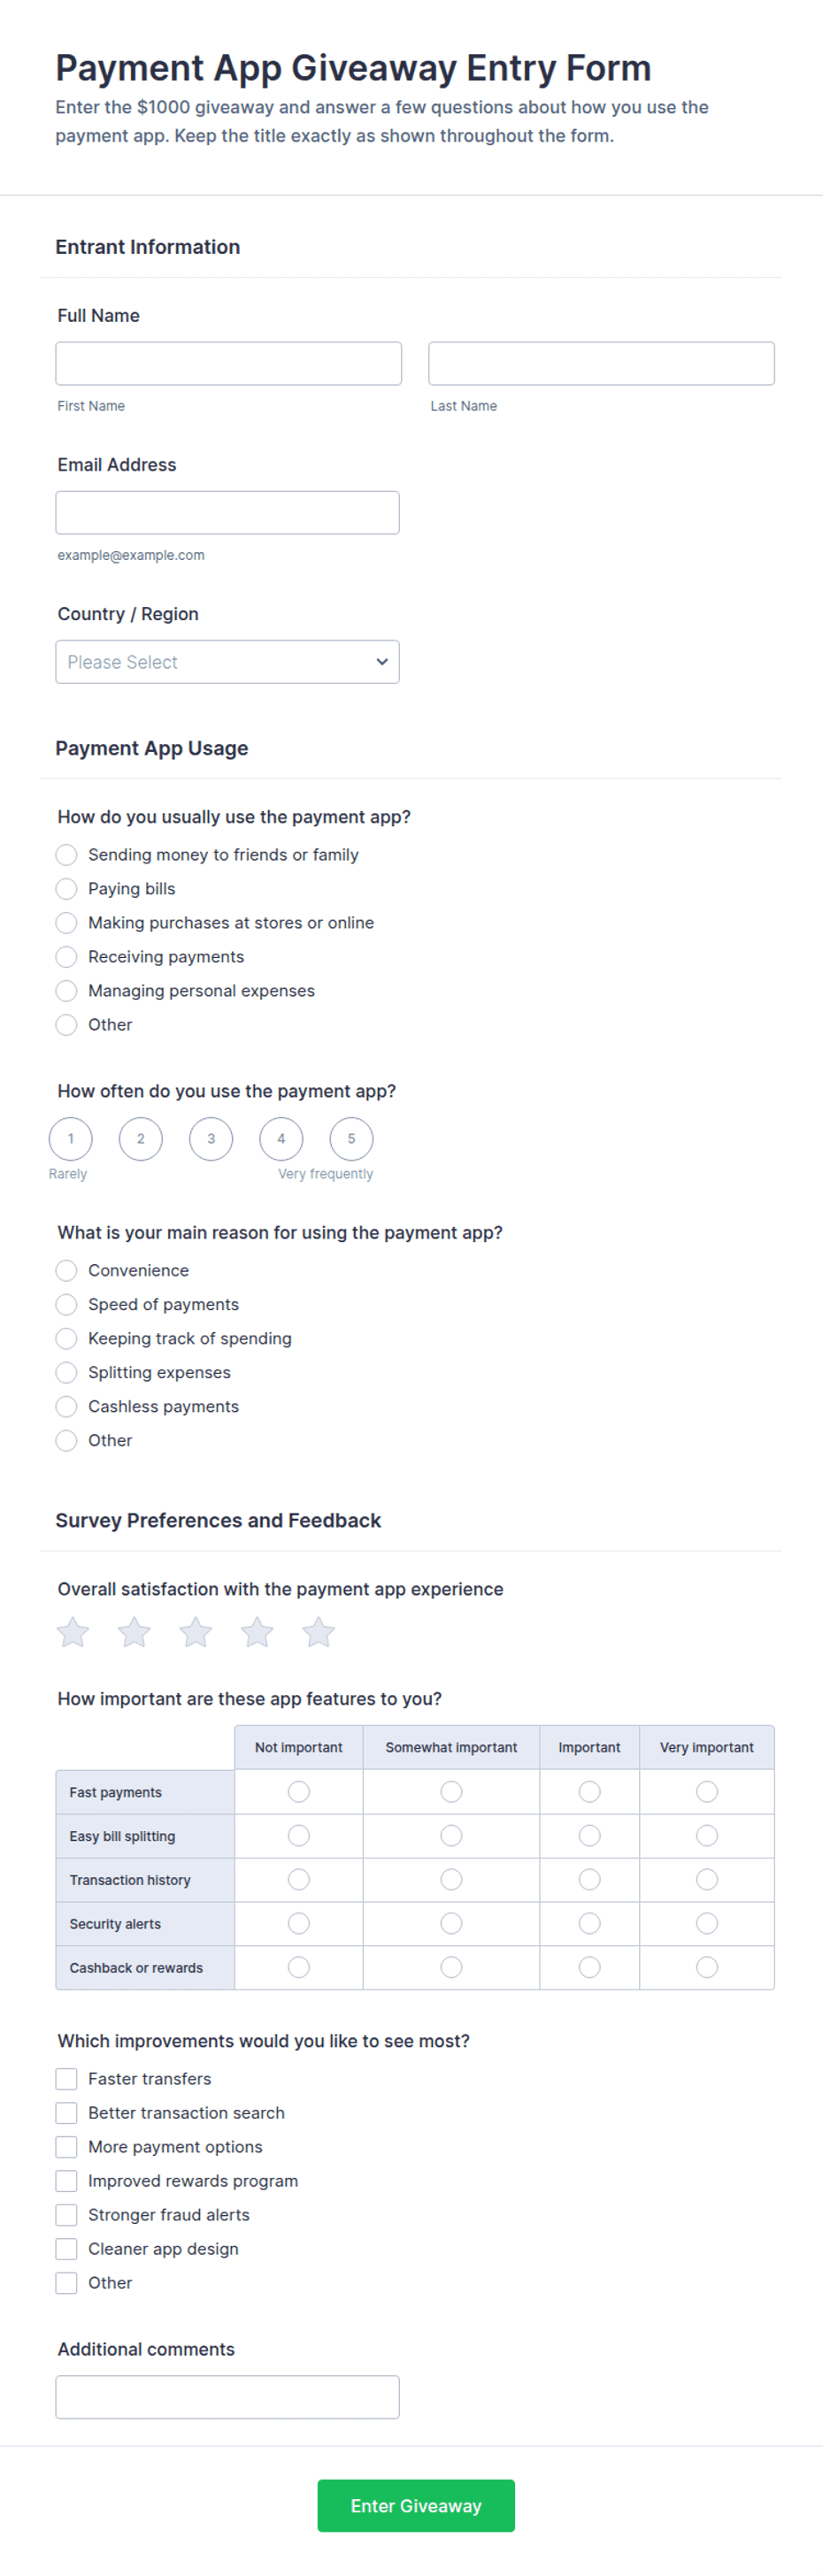Pick frequency rating 3 on the scale
Viewport: 823px width, 2576px height.
click(x=211, y=1139)
